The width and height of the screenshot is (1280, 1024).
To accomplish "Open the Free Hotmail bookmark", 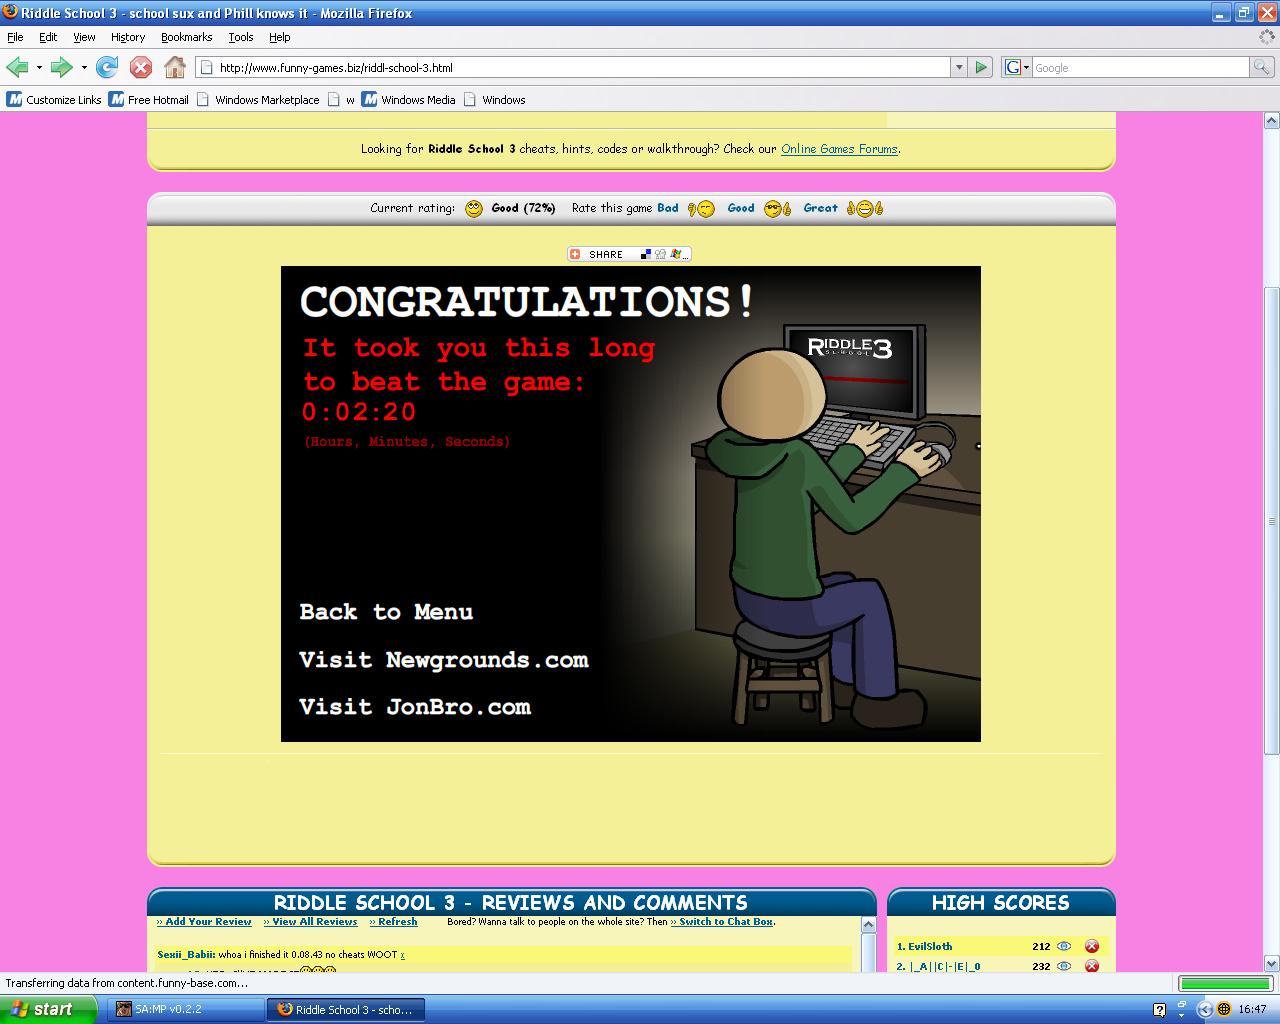I will [x=148, y=100].
